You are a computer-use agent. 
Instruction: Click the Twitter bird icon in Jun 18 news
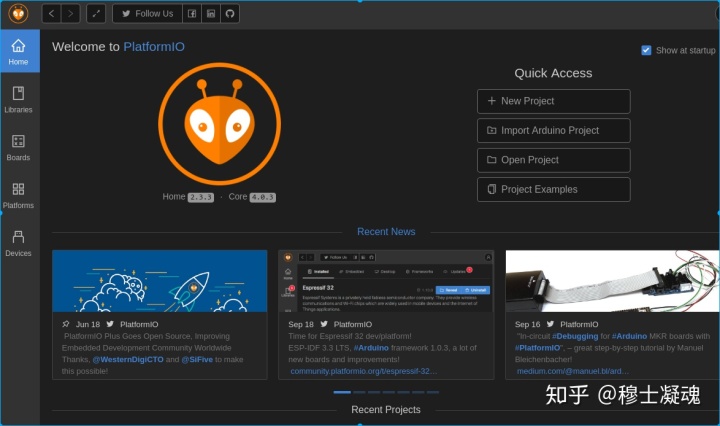pos(110,324)
